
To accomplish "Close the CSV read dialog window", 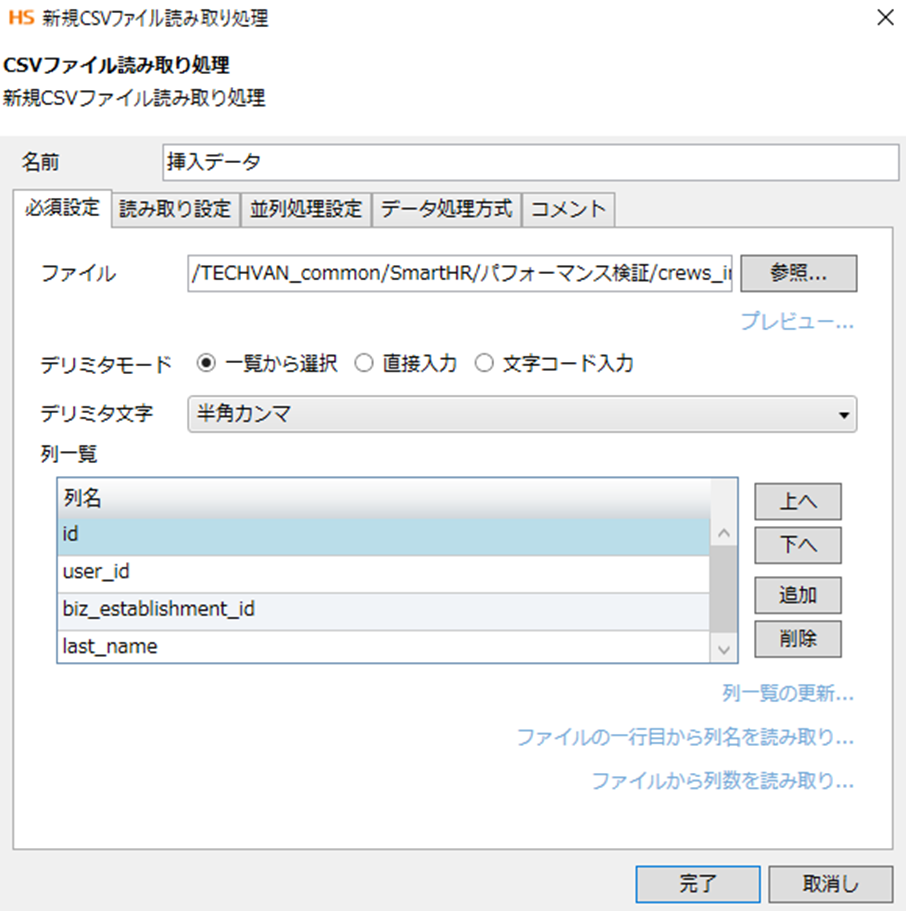I will point(883,17).
